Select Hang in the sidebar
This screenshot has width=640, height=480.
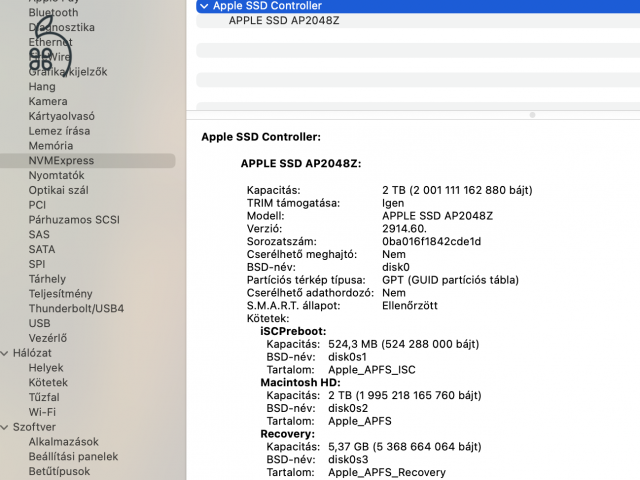point(42,87)
